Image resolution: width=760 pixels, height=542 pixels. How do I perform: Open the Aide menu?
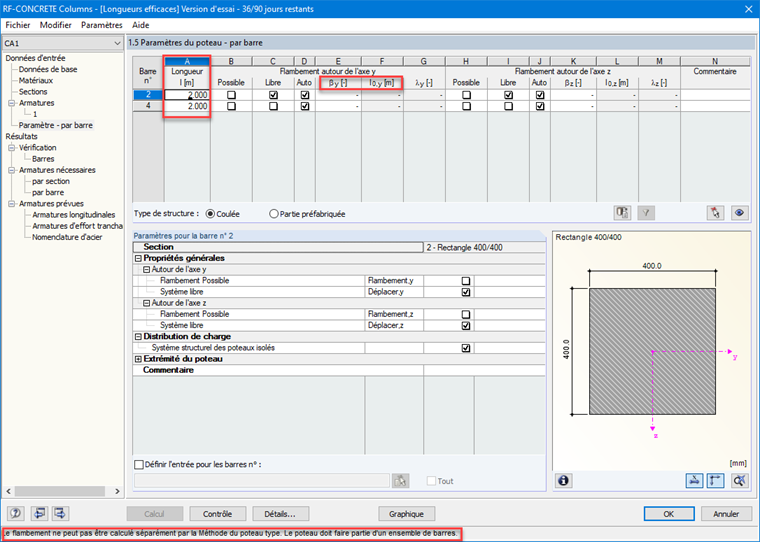141,25
